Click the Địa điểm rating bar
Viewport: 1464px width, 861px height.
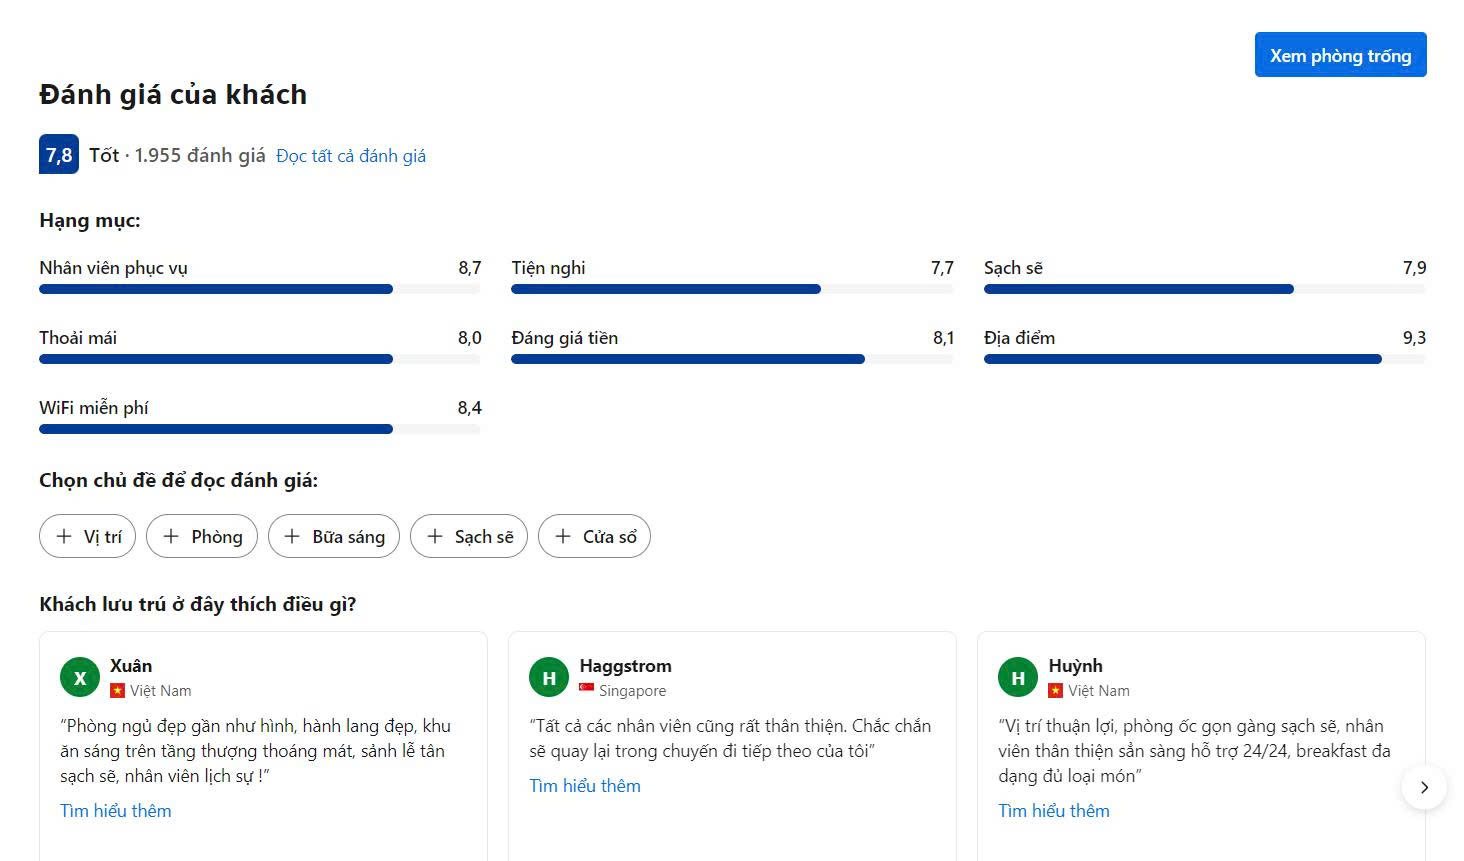pyautogui.click(x=1205, y=359)
